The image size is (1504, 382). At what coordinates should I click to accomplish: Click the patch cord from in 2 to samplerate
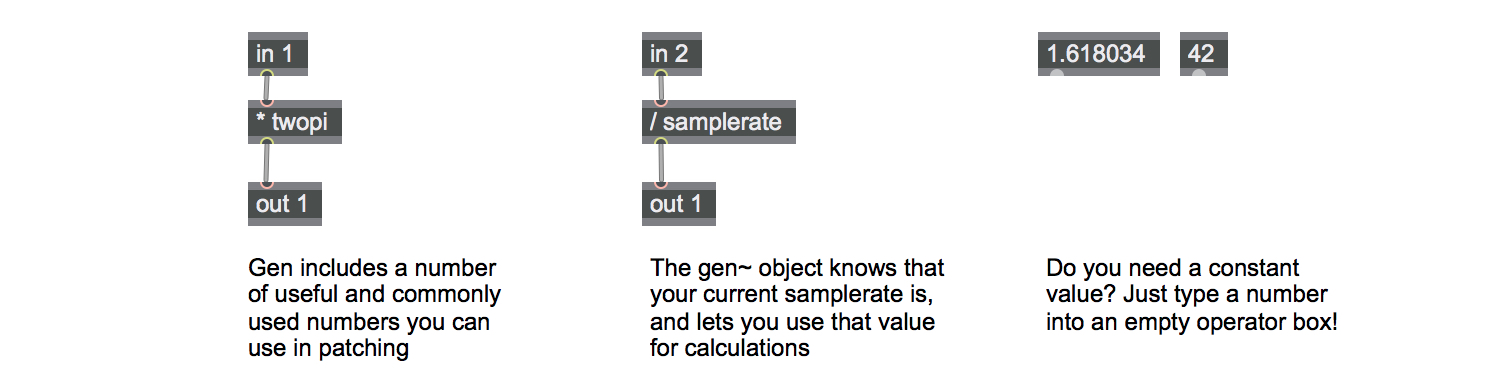coord(660,88)
